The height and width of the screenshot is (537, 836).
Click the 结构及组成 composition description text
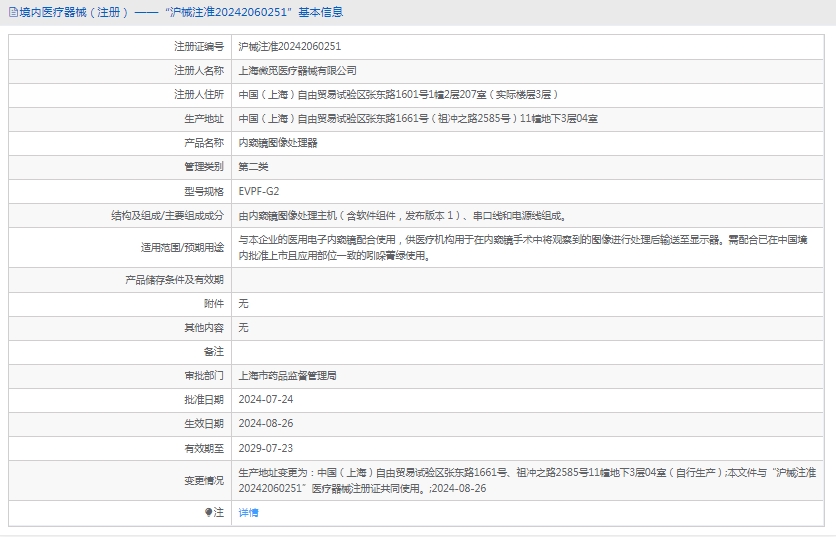pyautogui.click(x=402, y=215)
